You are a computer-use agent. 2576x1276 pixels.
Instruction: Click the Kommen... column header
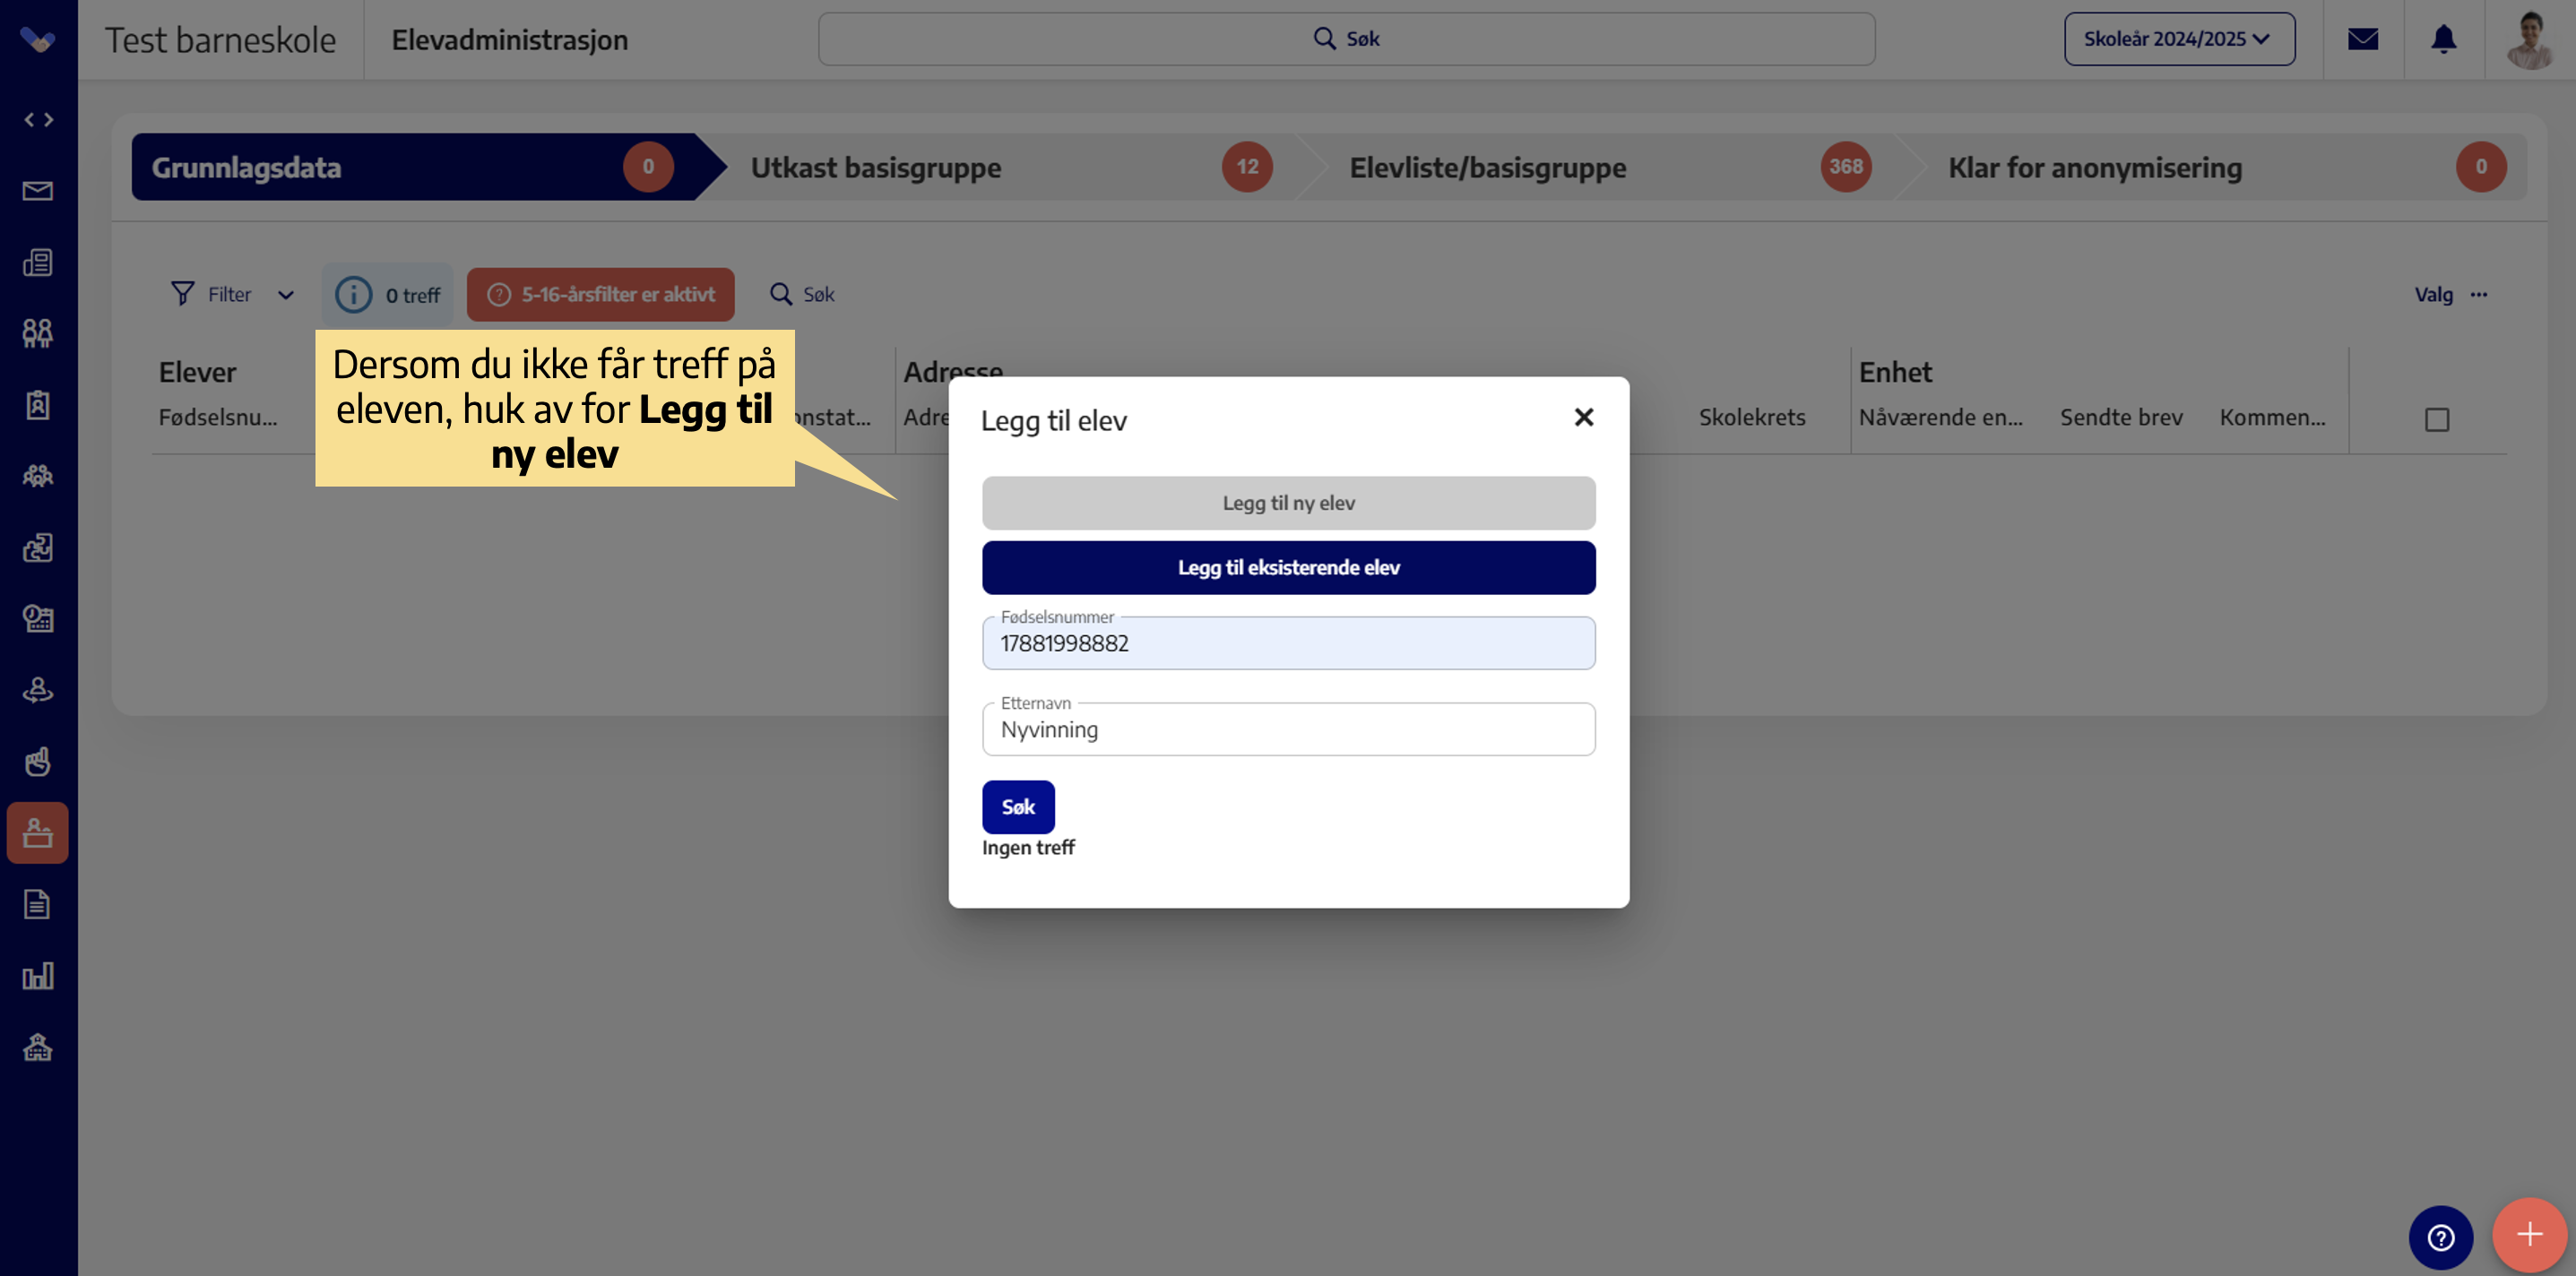(x=2272, y=417)
